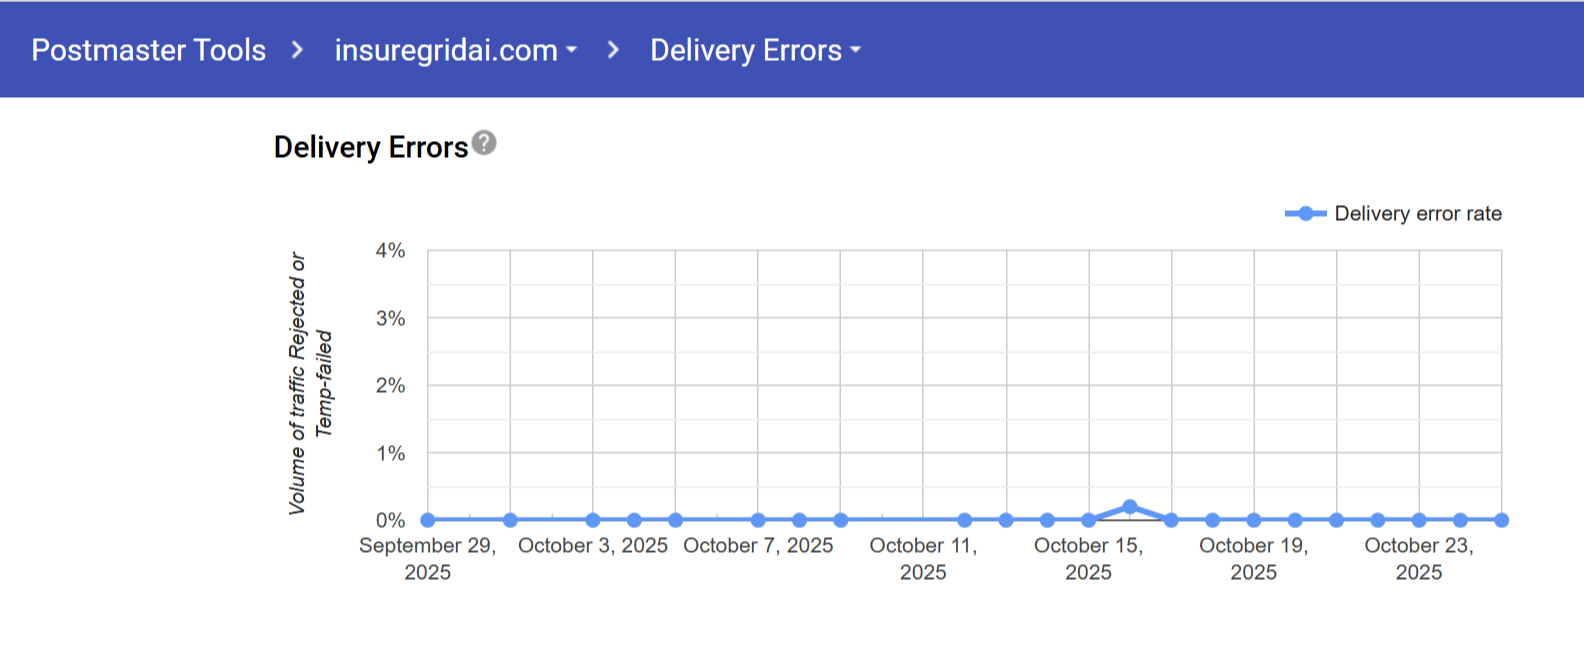Image resolution: width=1584 pixels, height=645 pixels.
Task: Click the October 11, 2025 axis label
Action: point(923,558)
